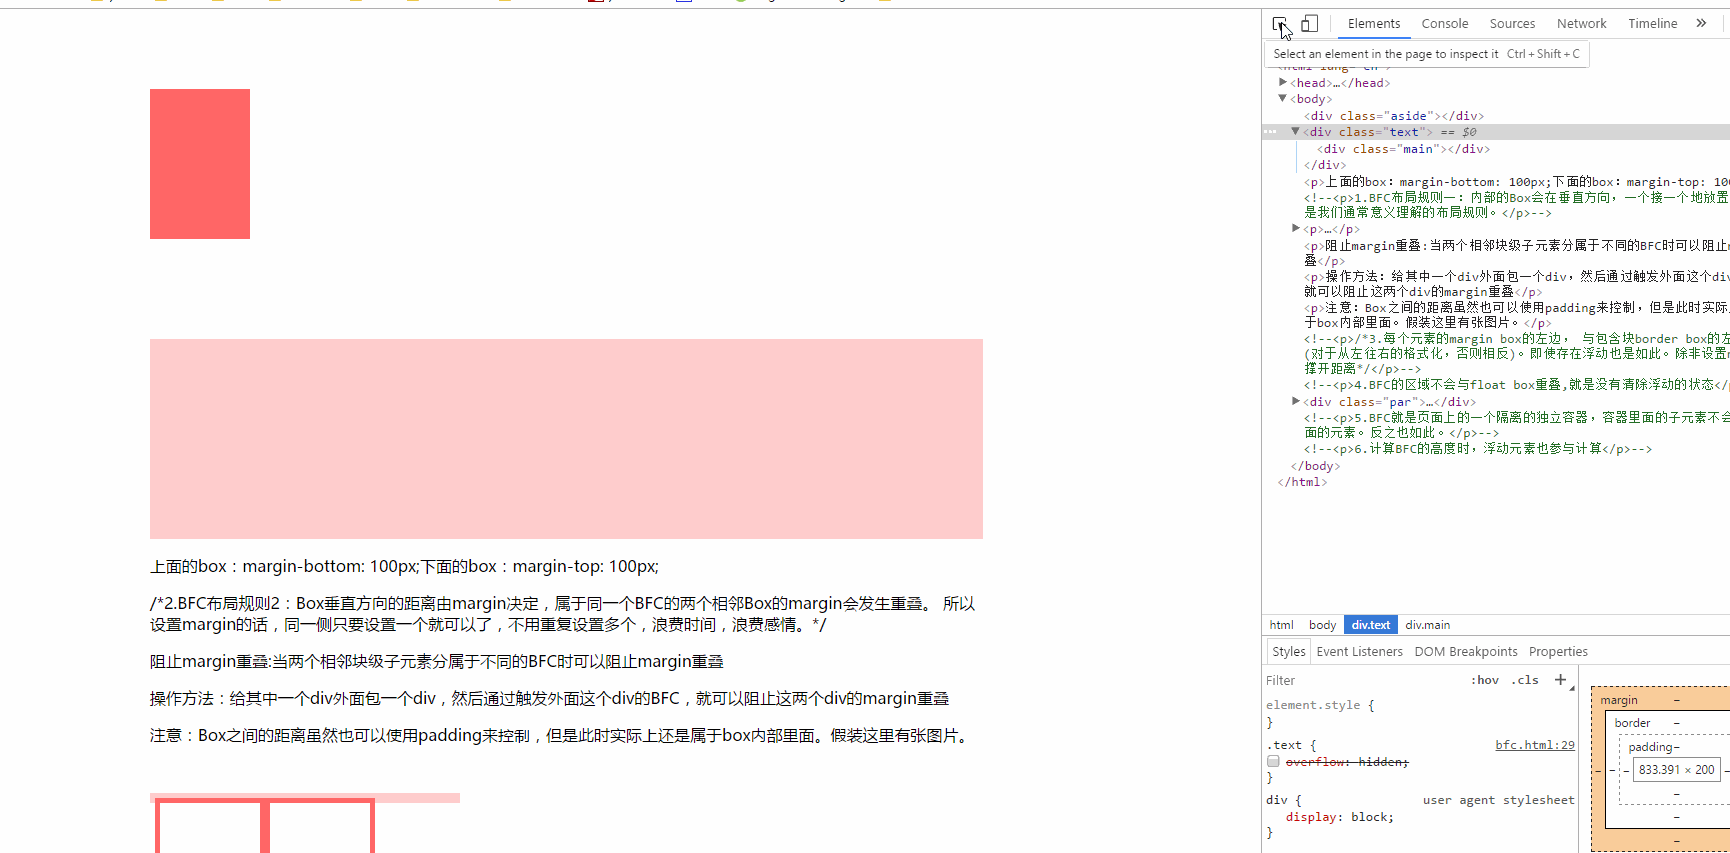This screenshot has height=853, width=1730.
Task: Open the Network tab
Action: point(1581,24)
